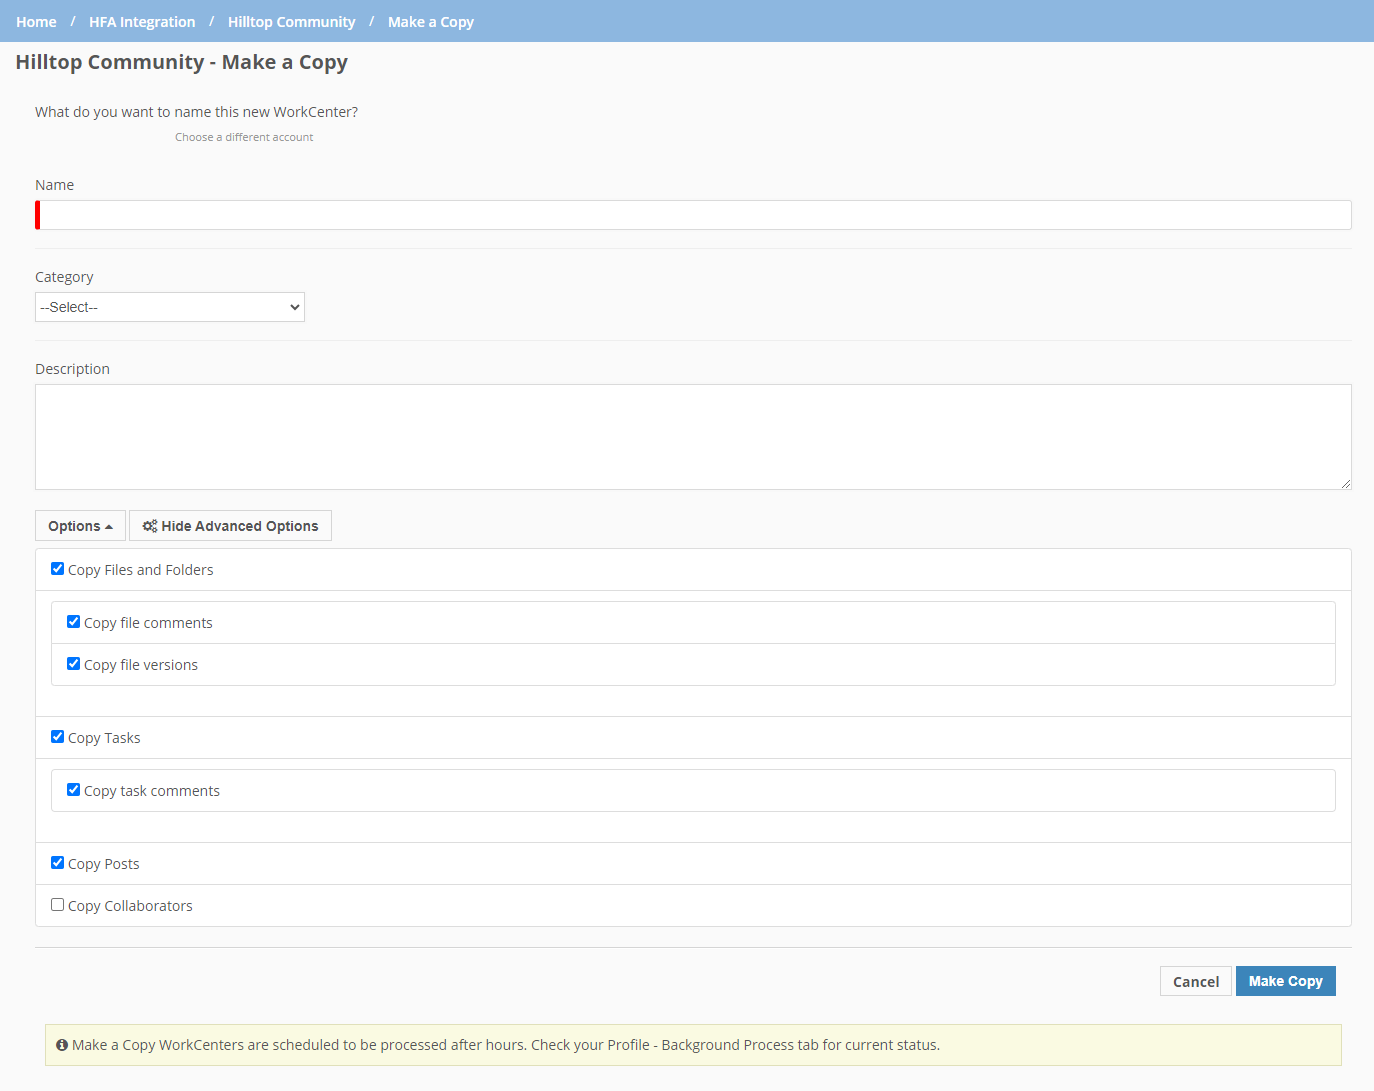The height and width of the screenshot is (1091, 1374).
Task: Uncheck Copy file comments
Action: tap(73, 622)
